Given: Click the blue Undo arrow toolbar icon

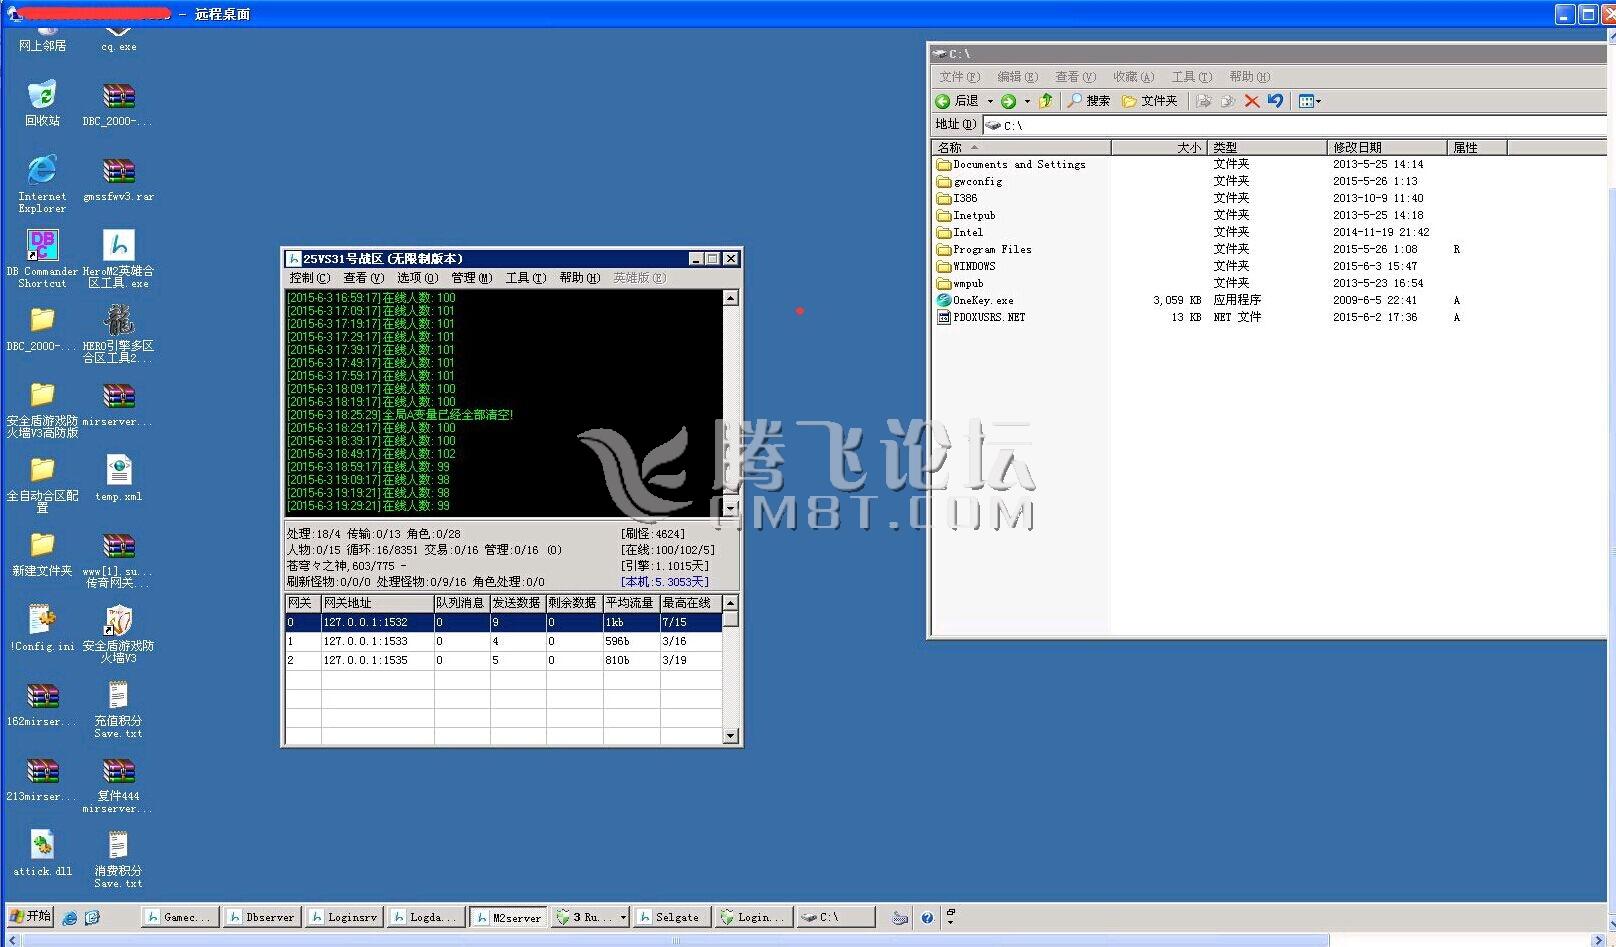Looking at the screenshot, I should 1275,101.
